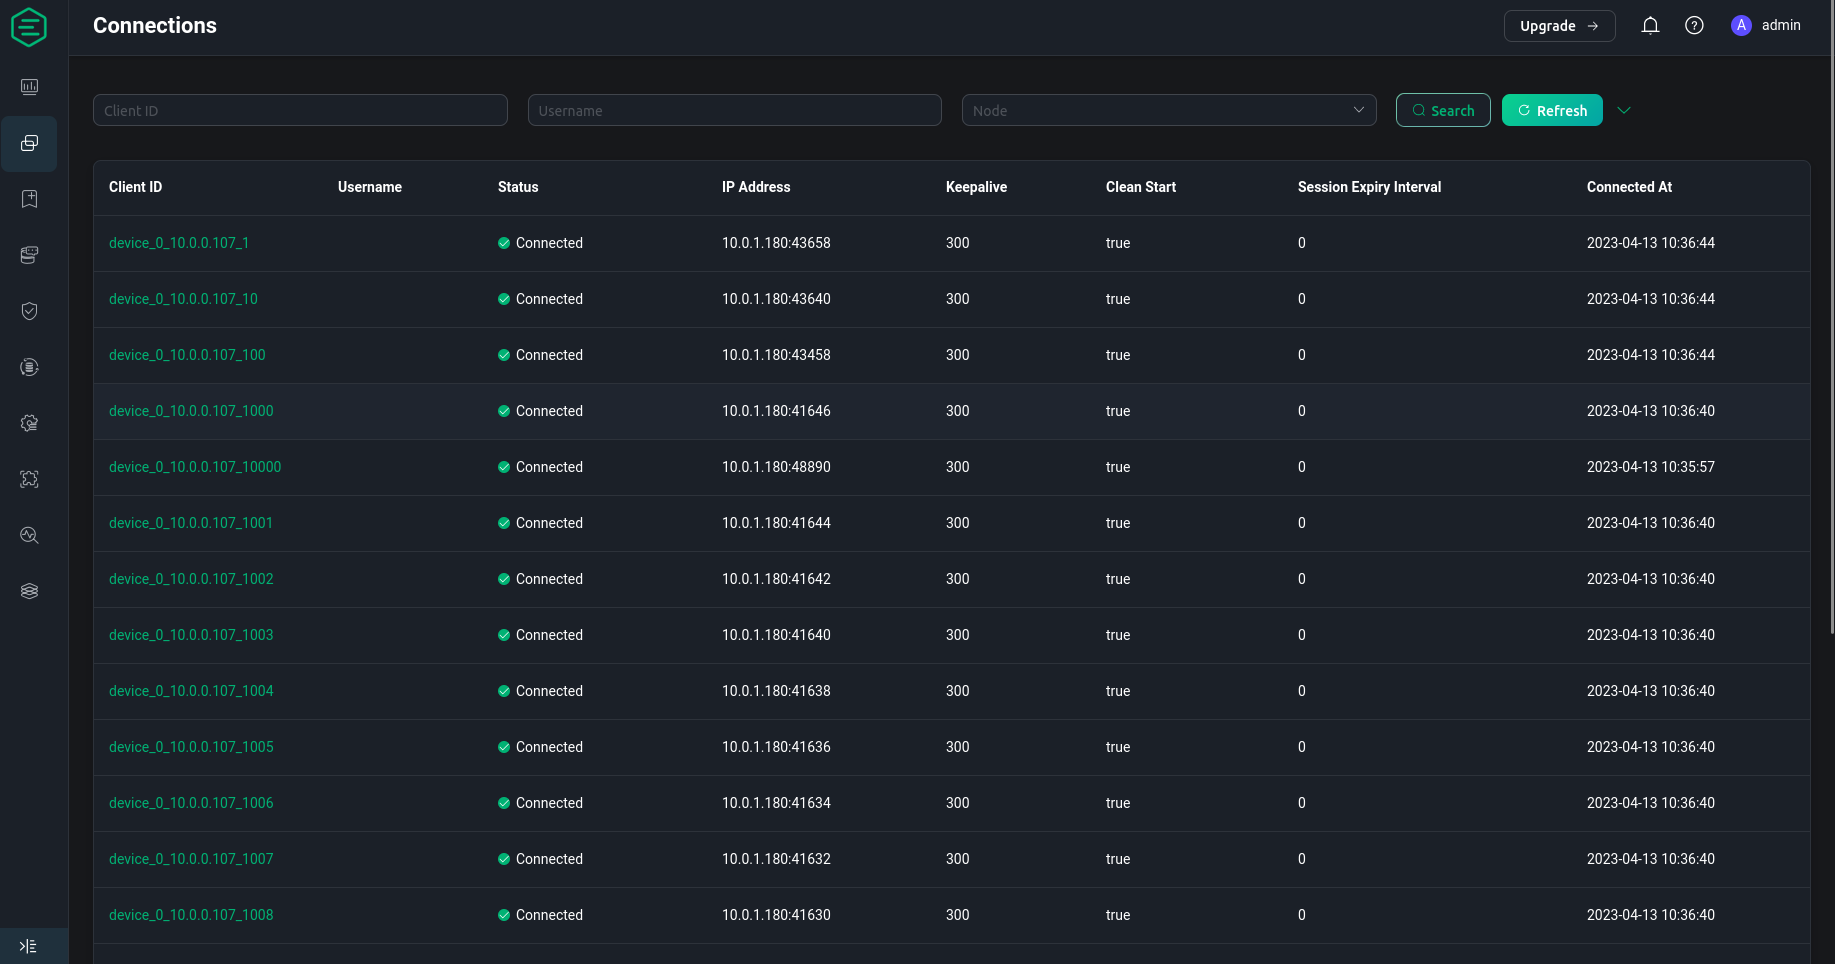The height and width of the screenshot is (964, 1835).
Task: Select the Data stacked-layers sidebar icon
Action: pyautogui.click(x=29, y=591)
